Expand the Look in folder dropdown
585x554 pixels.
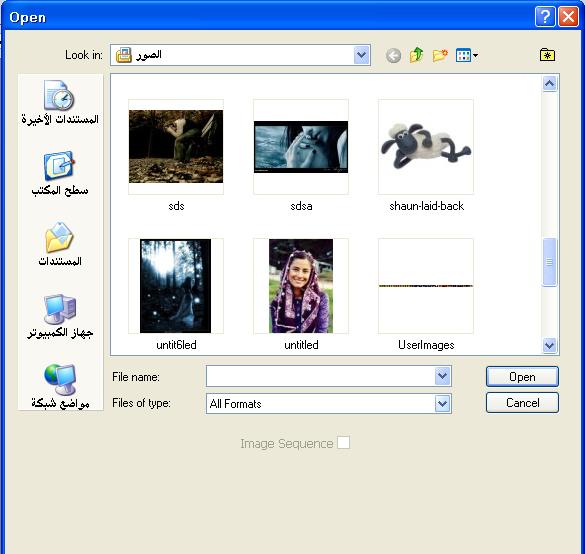pyautogui.click(x=361, y=55)
